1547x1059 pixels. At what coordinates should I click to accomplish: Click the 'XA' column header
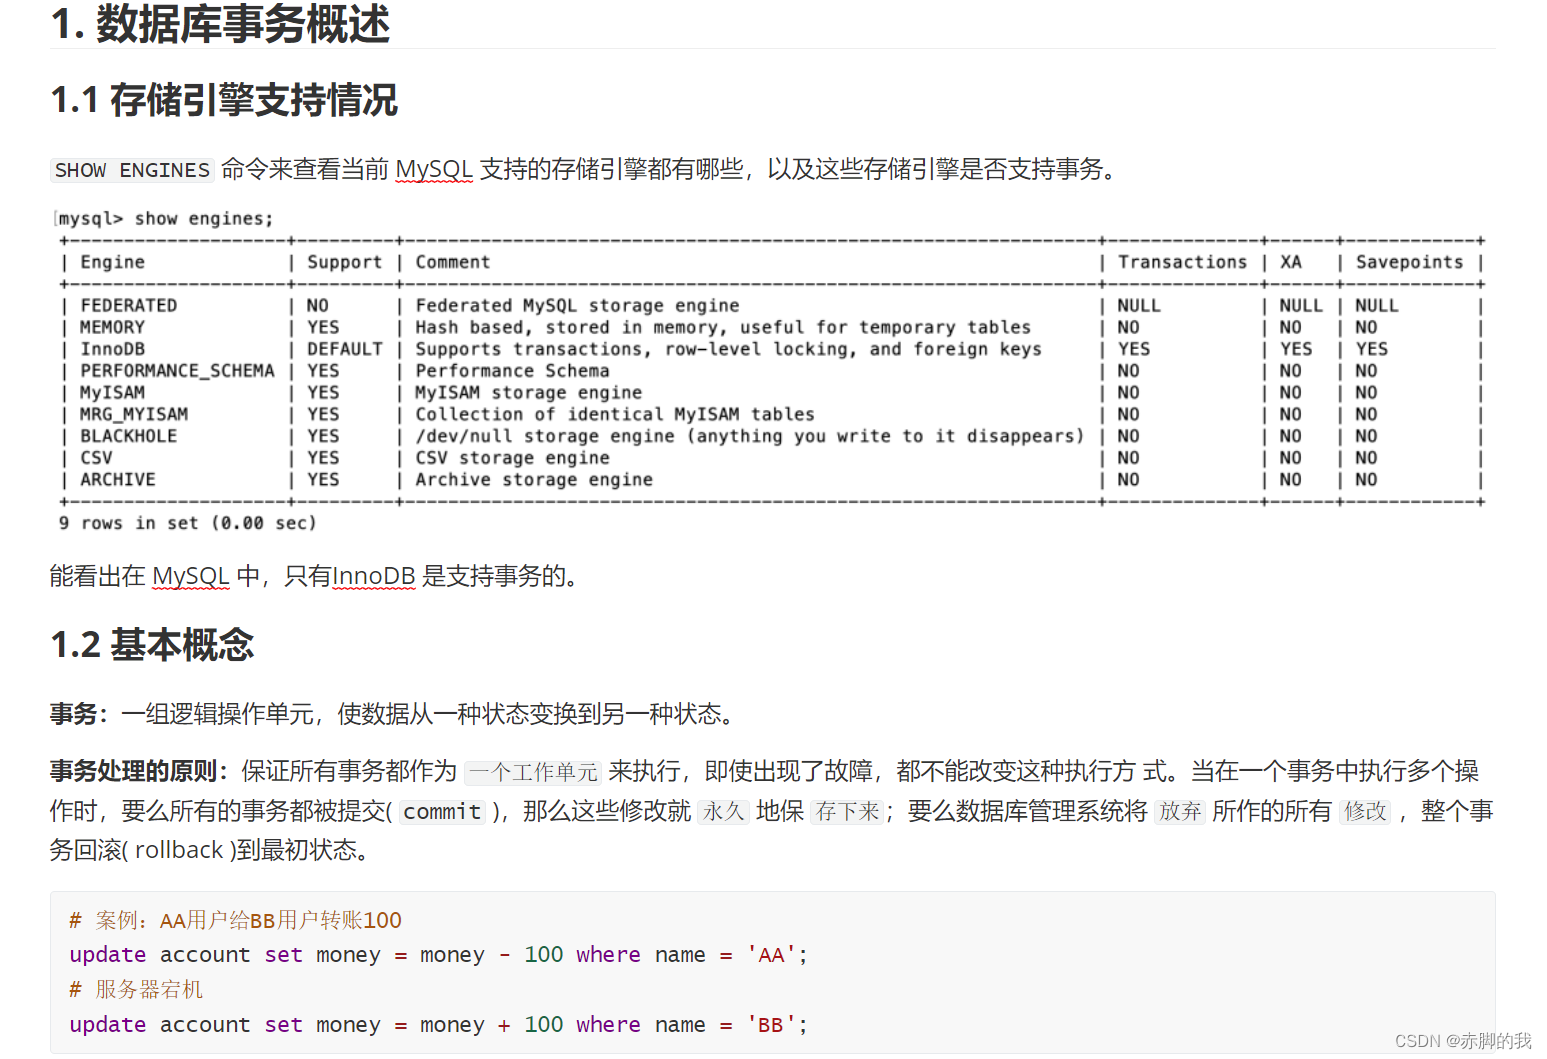[x=1290, y=262]
